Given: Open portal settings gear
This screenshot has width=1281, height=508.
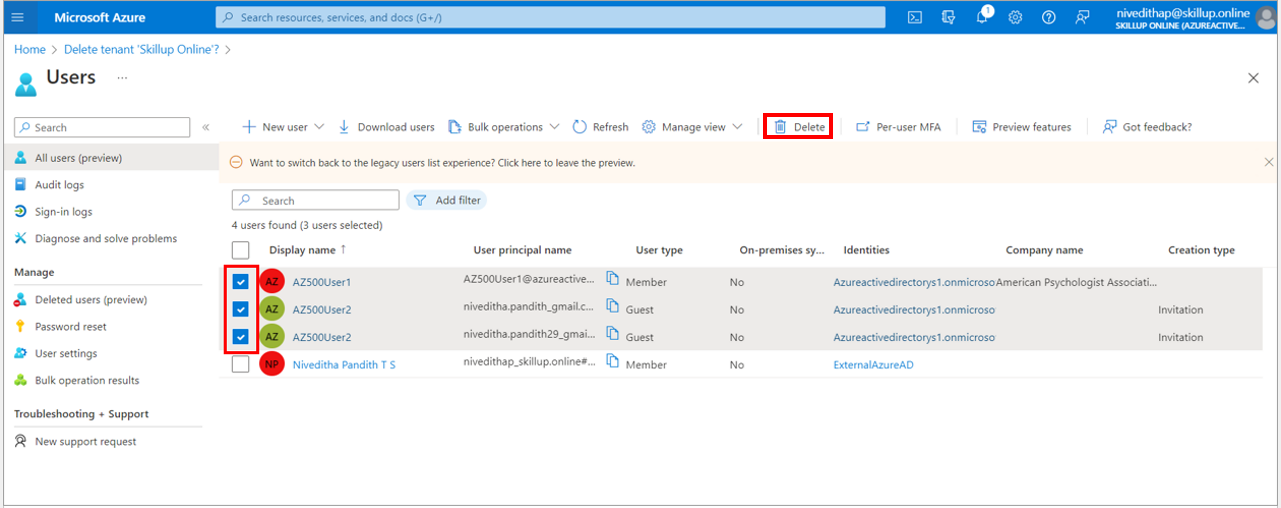Looking at the screenshot, I should coord(1015,17).
